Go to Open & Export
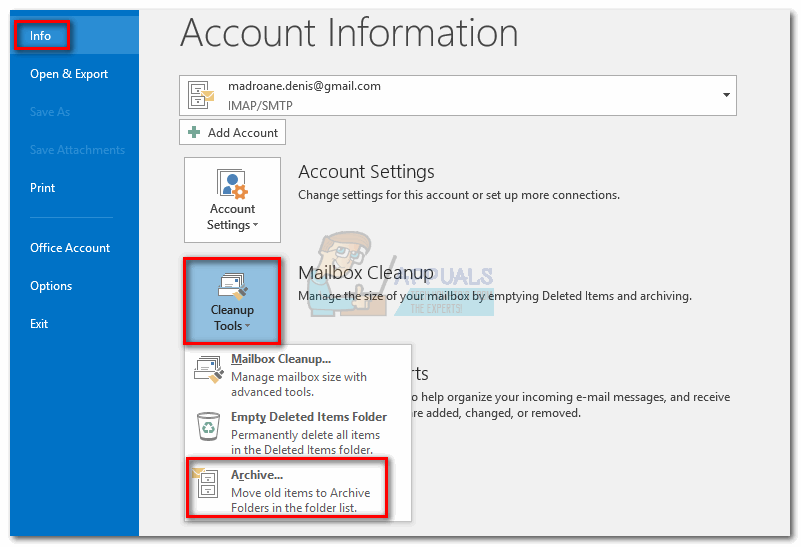 [x=69, y=74]
